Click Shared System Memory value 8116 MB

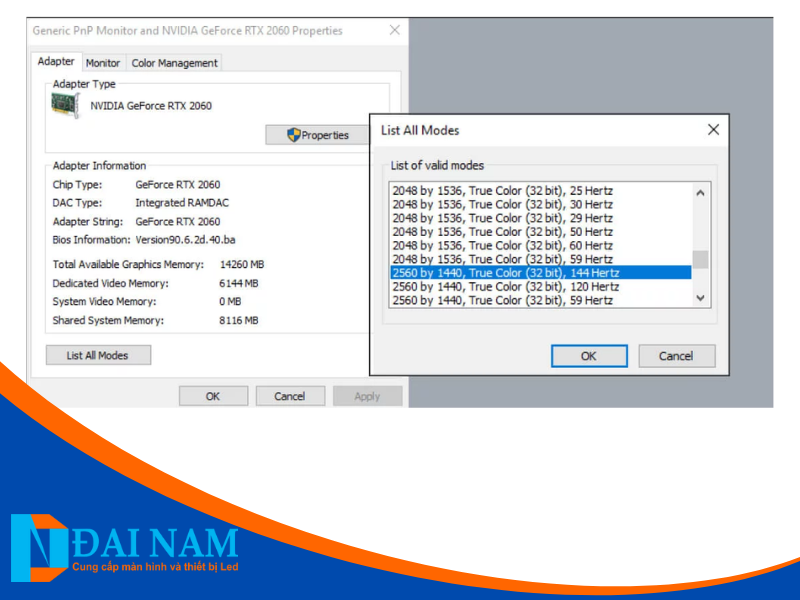pos(239,320)
